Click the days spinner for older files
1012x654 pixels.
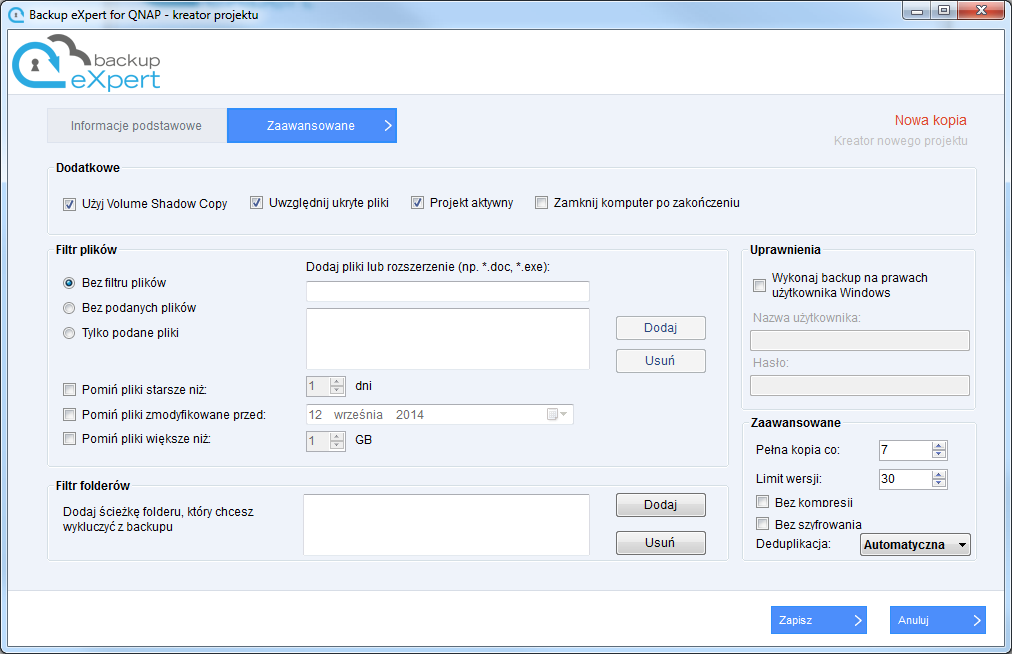click(337, 386)
